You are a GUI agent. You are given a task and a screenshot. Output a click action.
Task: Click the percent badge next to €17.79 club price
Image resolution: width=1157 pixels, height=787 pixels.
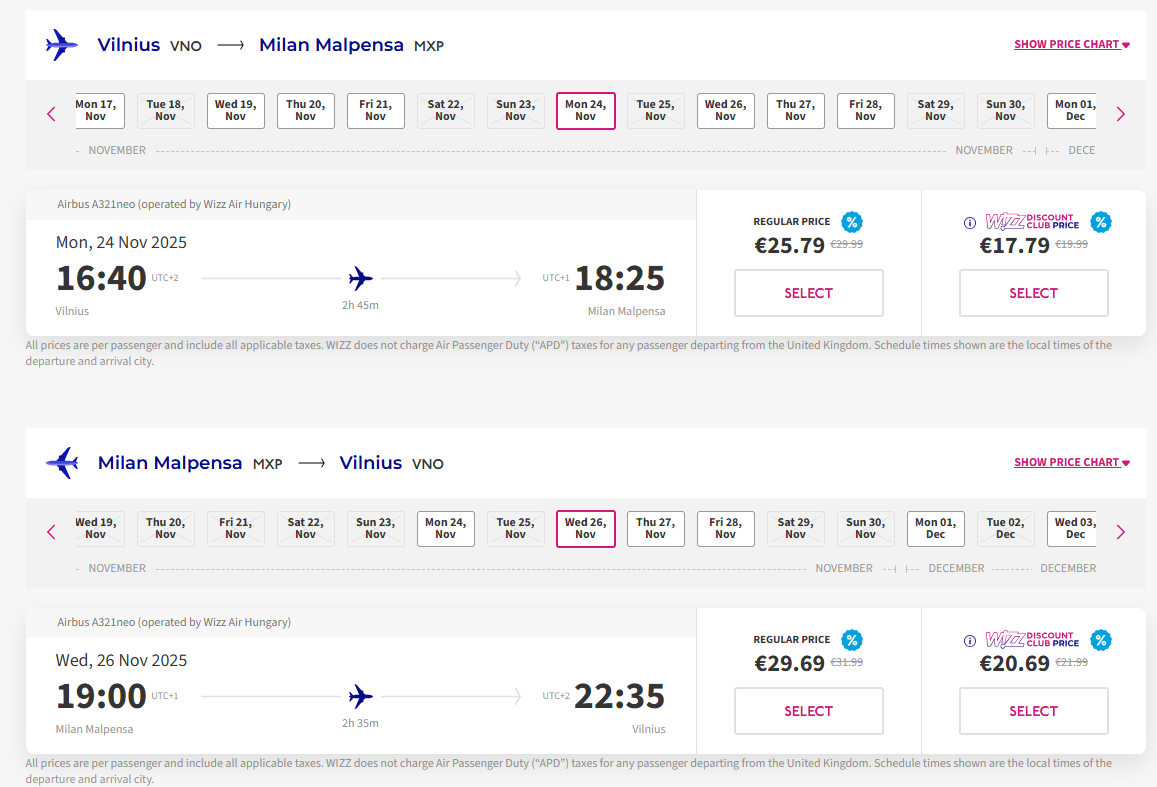click(x=1100, y=222)
